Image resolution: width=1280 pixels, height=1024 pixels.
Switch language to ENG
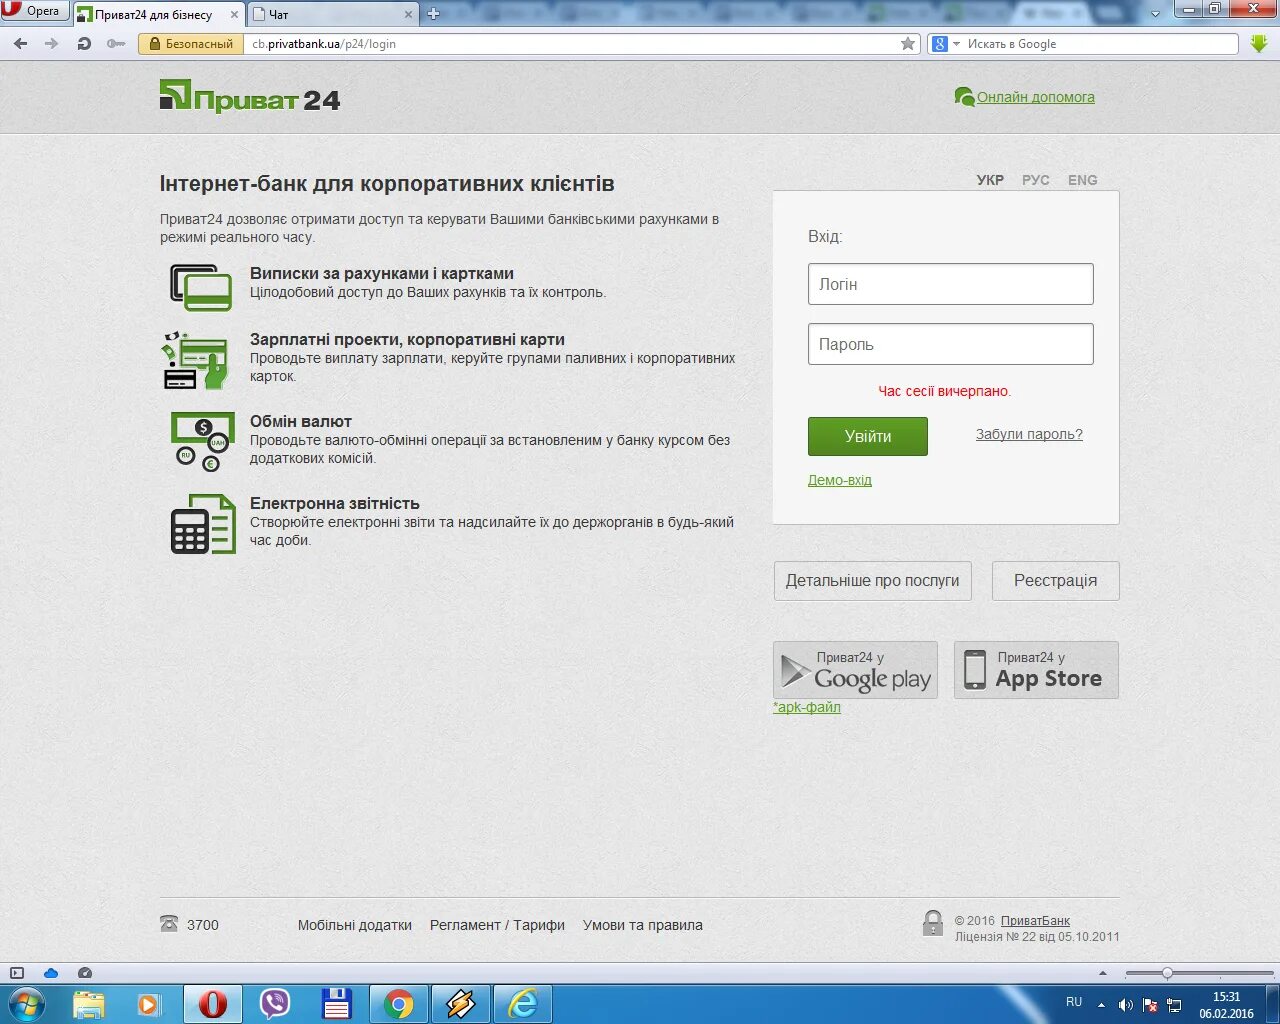pyautogui.click(x=1082, y=180)
